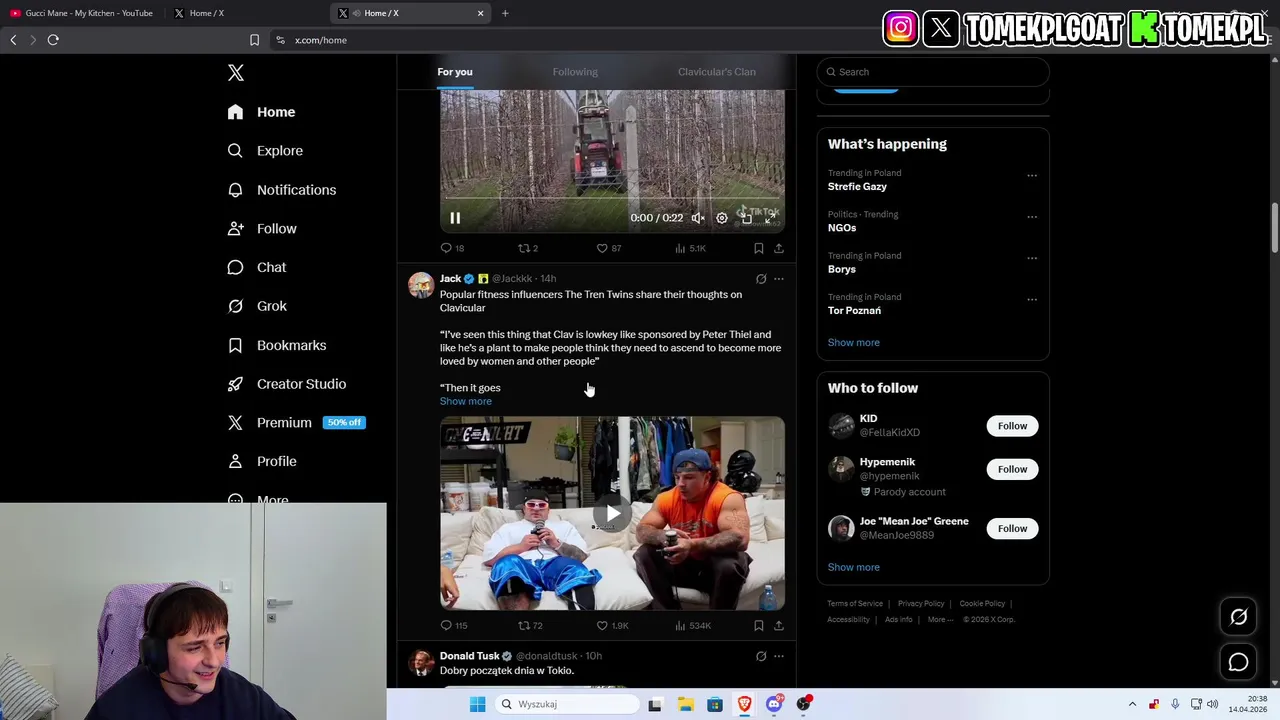Follow the Hypemenik account
Image resolution: width=1280 pixels, height=720 pixels.
pos(1012,469)
